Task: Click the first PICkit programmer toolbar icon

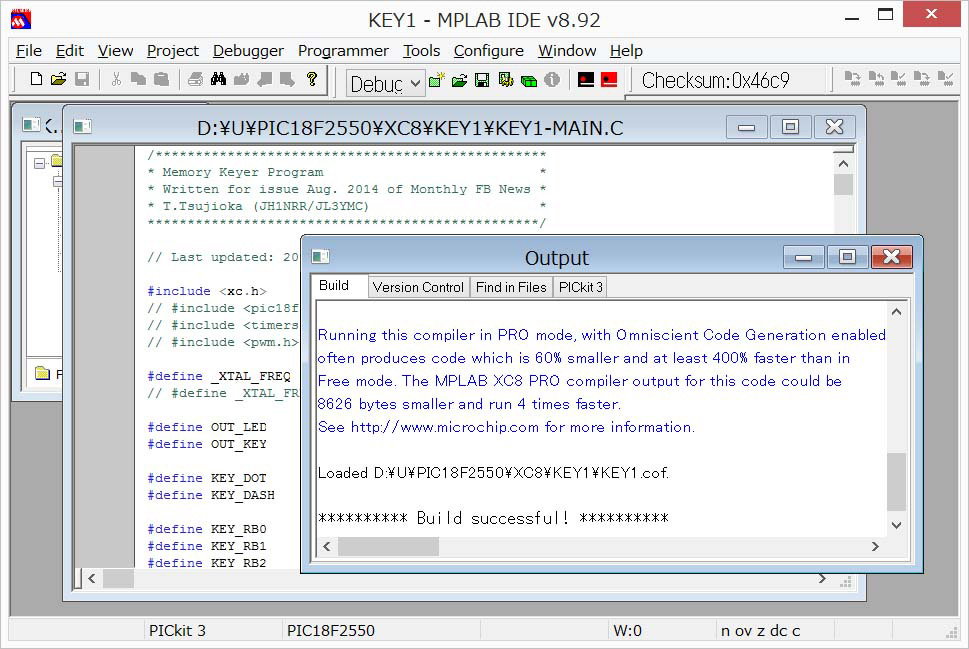Action: point(852,78)
